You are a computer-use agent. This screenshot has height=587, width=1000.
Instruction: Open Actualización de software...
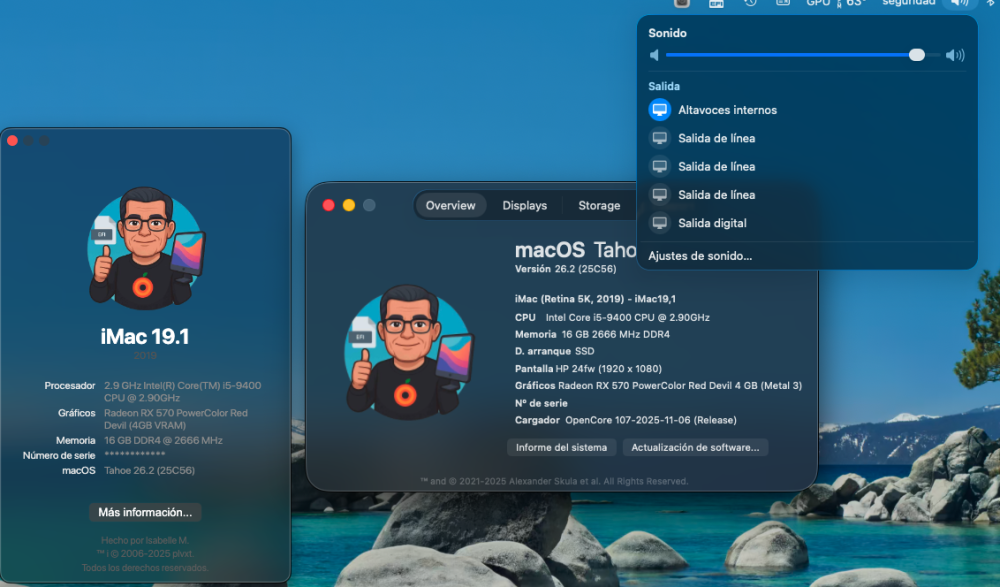(x=695, y=447)
